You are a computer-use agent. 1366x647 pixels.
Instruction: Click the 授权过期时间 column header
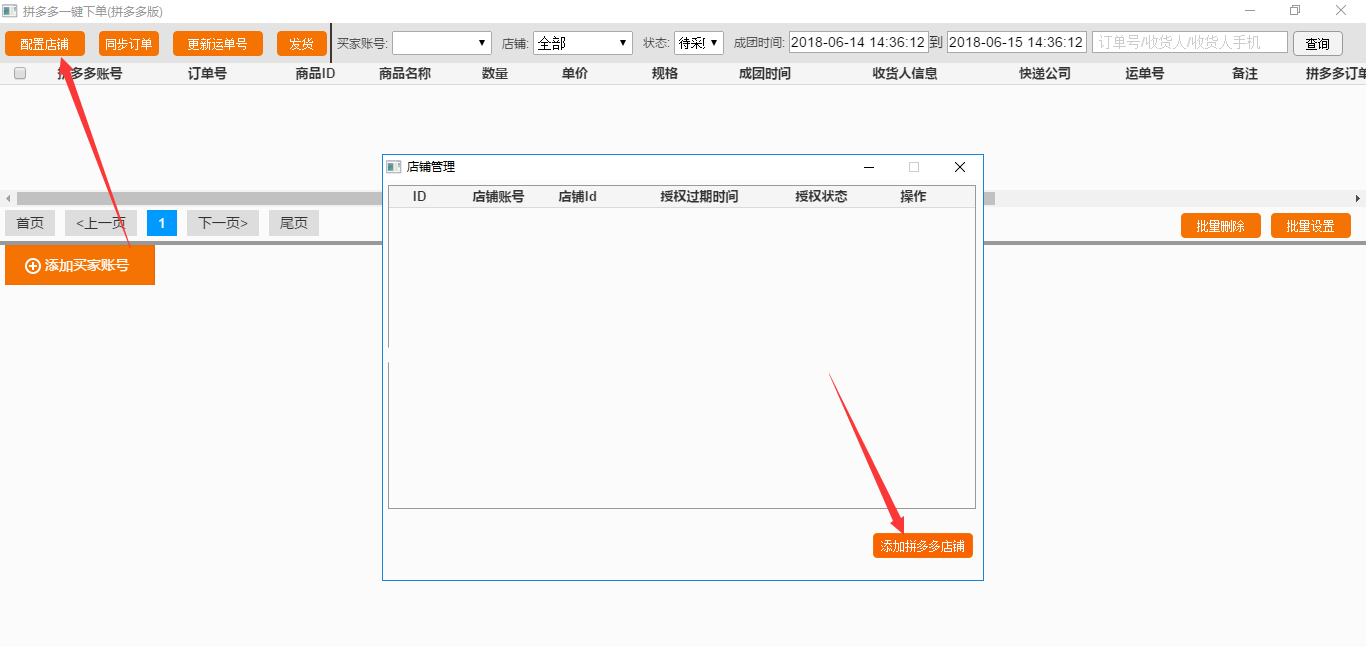(x=699, y=197)
